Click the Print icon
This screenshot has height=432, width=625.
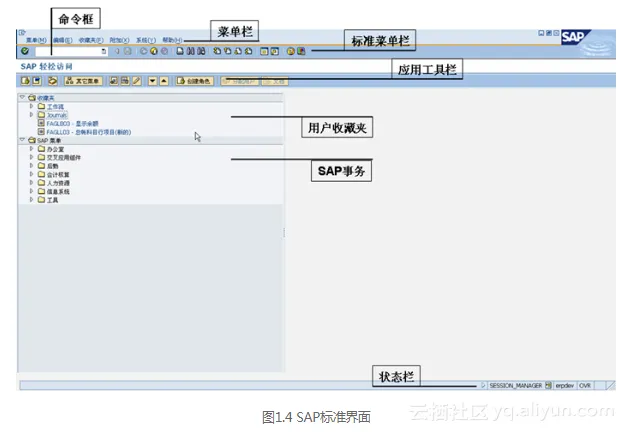point(180,51)
